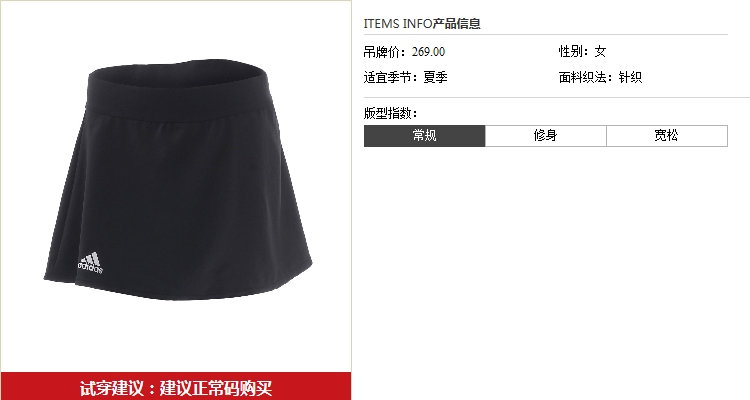This screenshot has width=750, height=400.
Task: Click the 面料织法: 针织 label
Action: [x=600, y=77]
